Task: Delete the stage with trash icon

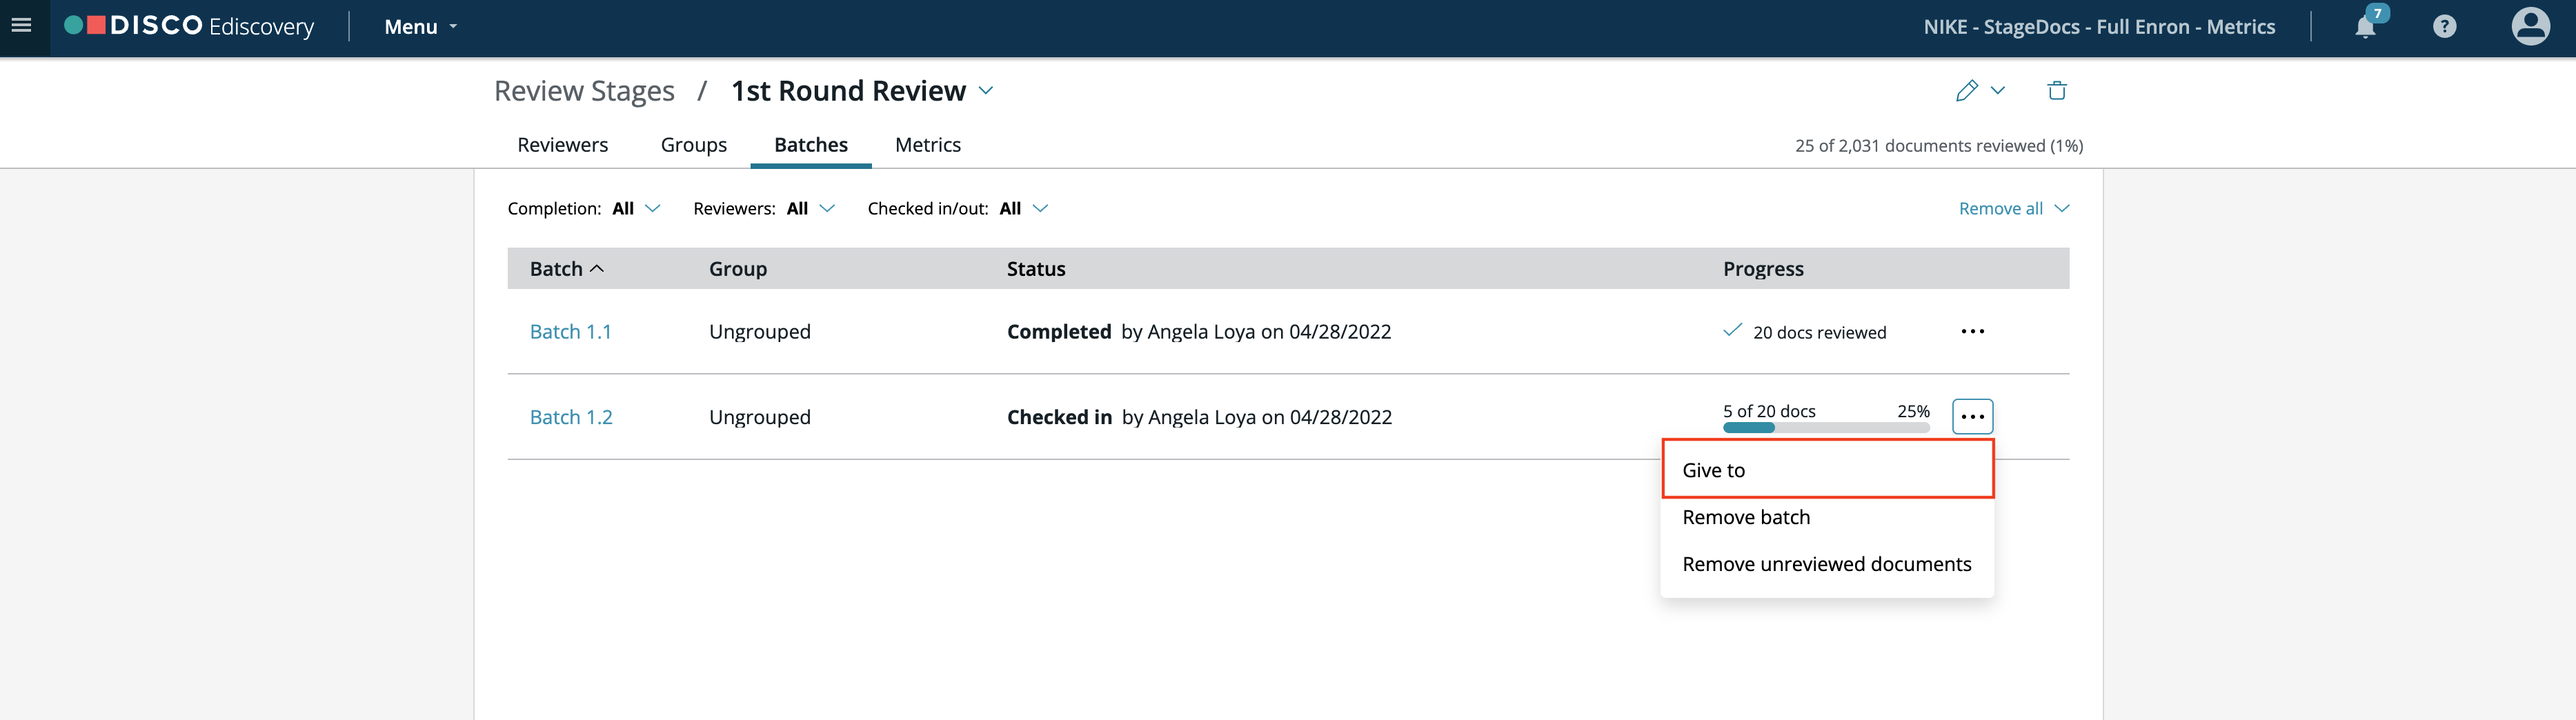Action: (2056, 90)
